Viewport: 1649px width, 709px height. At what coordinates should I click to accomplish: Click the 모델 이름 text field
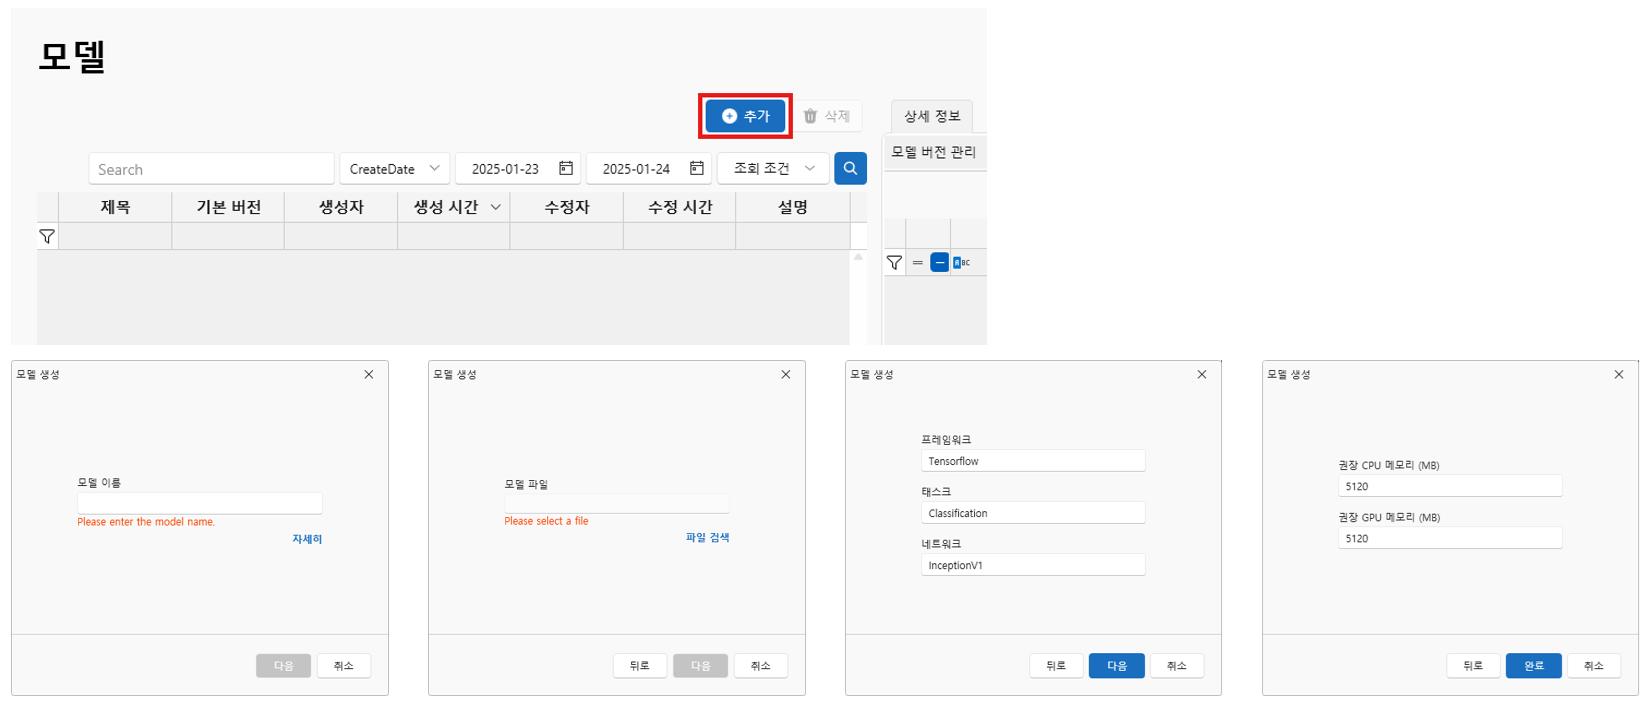point(200,503)
